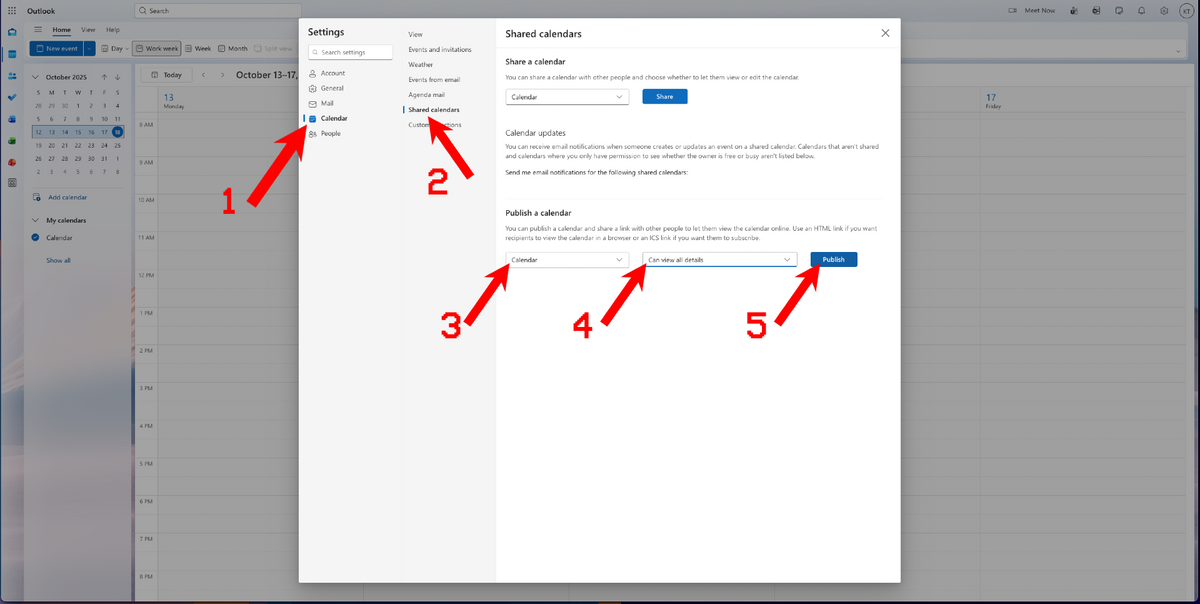Toggle the Calendar checkbox under My calendars
Viewport: 1200px width, 604px height.
click(x=36, y=238)
